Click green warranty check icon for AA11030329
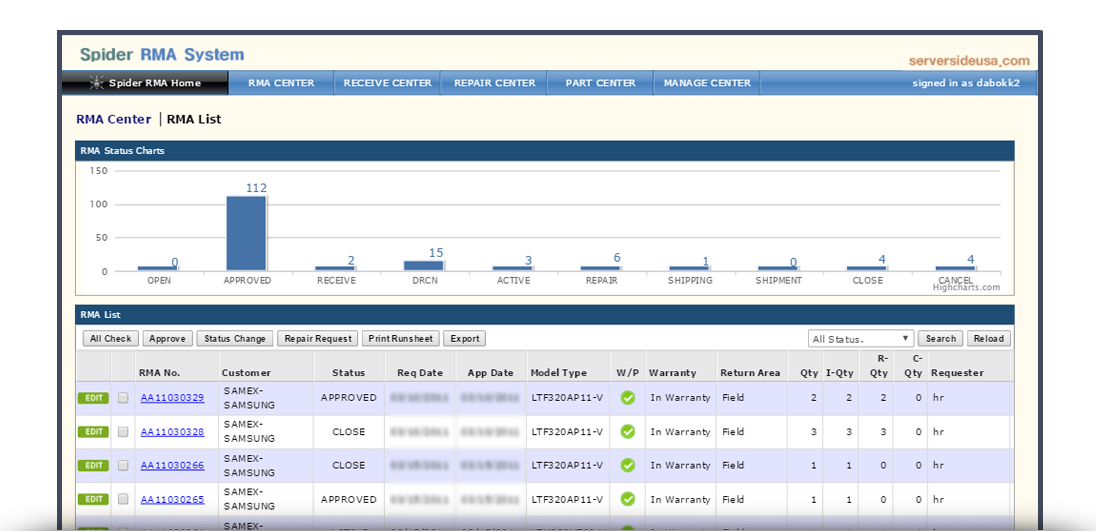This screenshot has width=1096, height=531. pos(628,398)
